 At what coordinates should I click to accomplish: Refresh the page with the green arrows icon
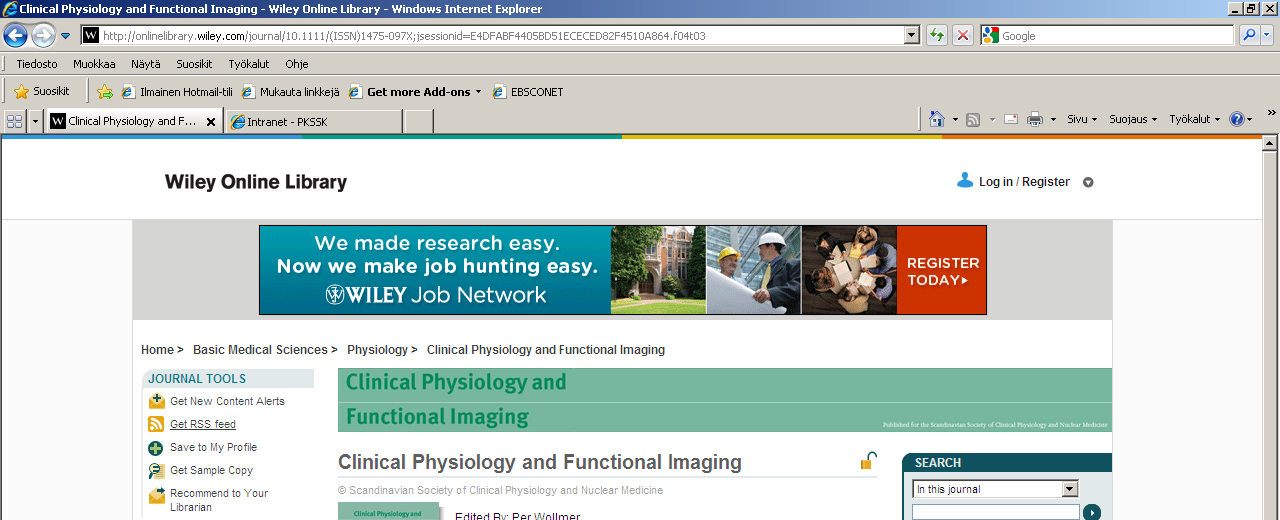click(937, 36)
